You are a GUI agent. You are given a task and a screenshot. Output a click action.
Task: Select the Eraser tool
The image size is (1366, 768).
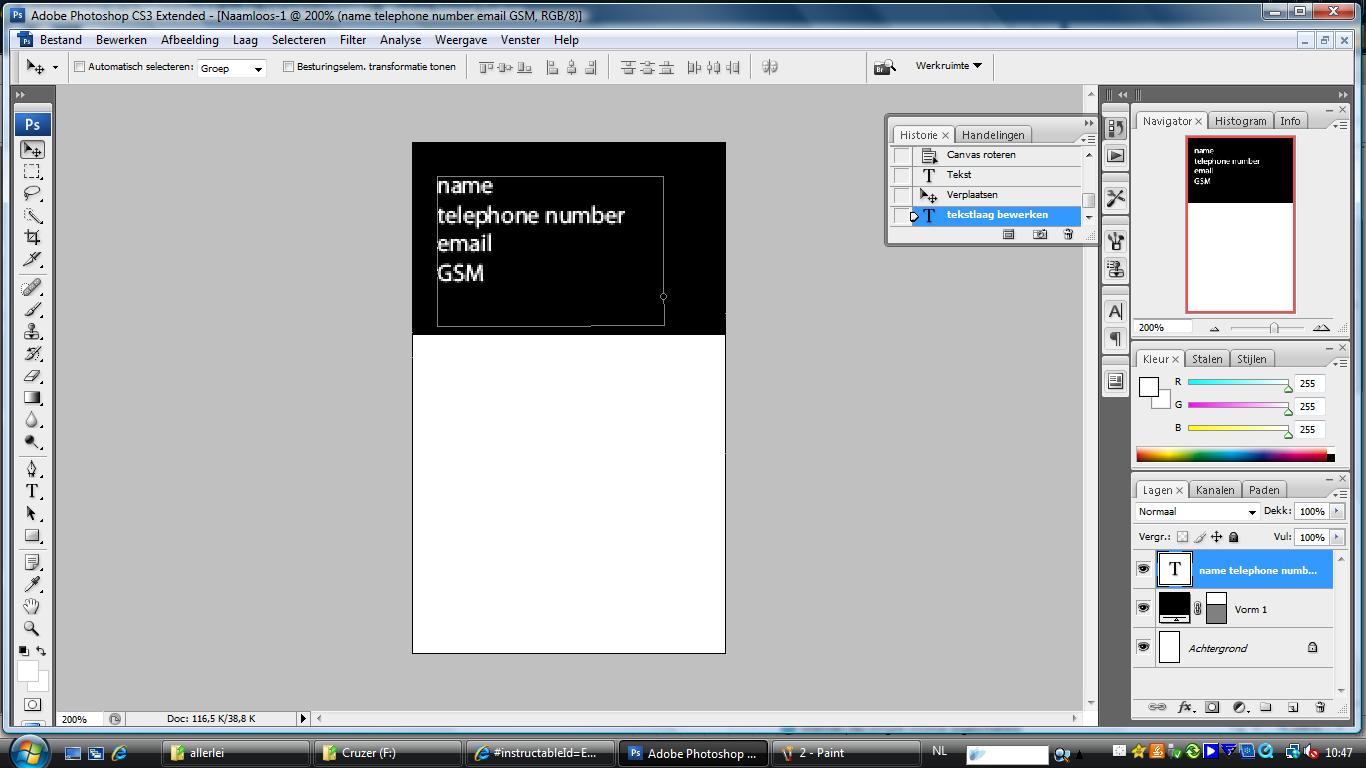coord(32,377)
